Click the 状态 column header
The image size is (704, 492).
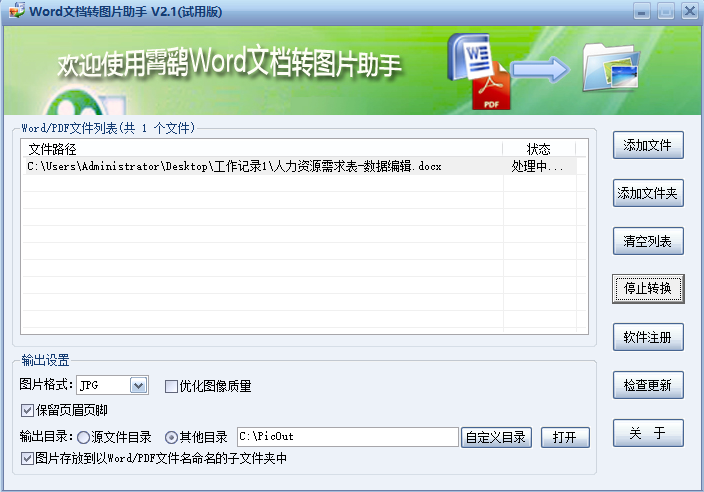pos(539,149)
